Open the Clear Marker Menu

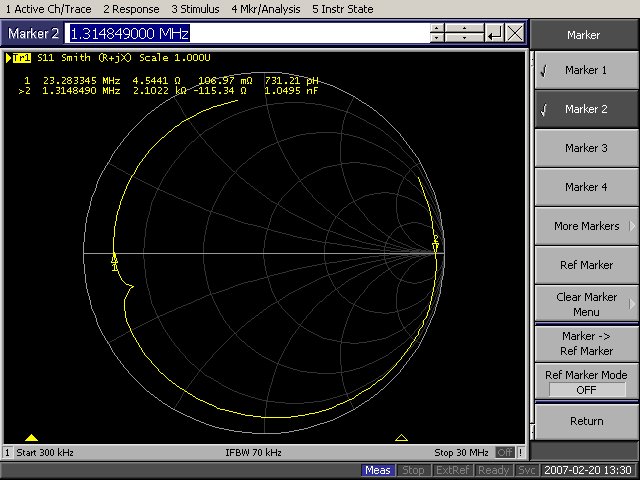[x=585, y=304]
